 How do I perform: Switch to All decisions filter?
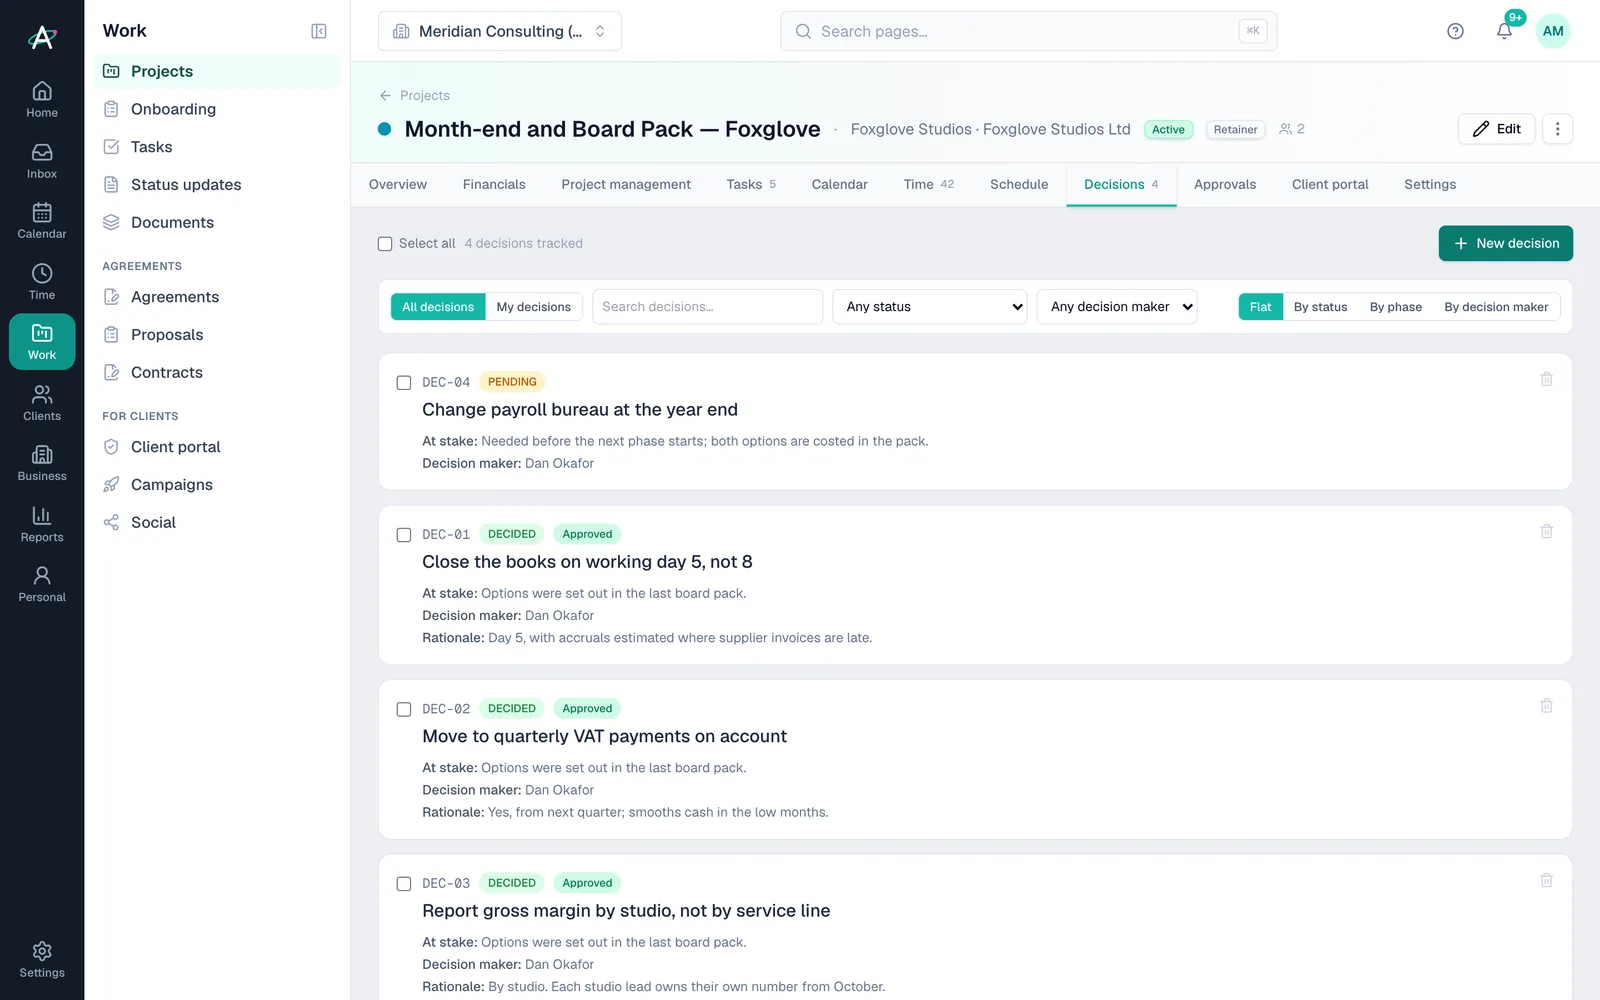click(438, 307)
